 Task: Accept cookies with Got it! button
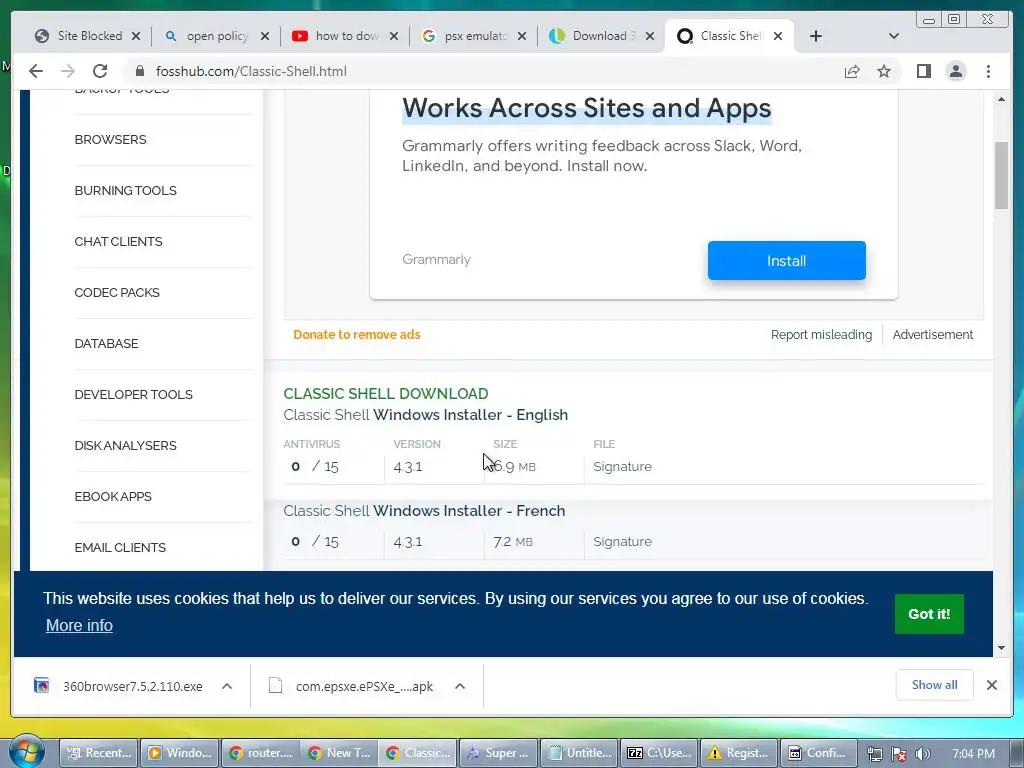point(929,614)
